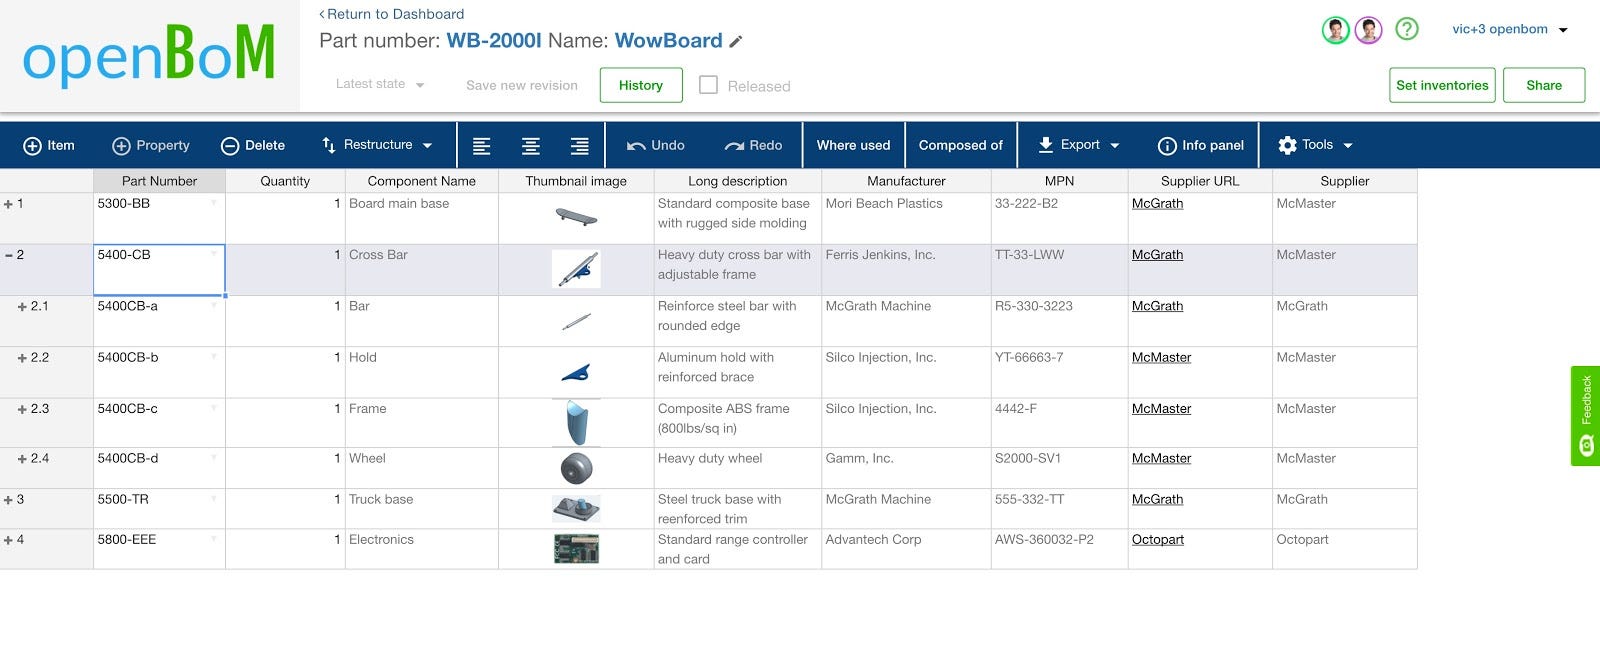This screenshot has width=1600, height=661.
Task: Open Cross Bar thumbnail image
Action: [x=576, y=269]
